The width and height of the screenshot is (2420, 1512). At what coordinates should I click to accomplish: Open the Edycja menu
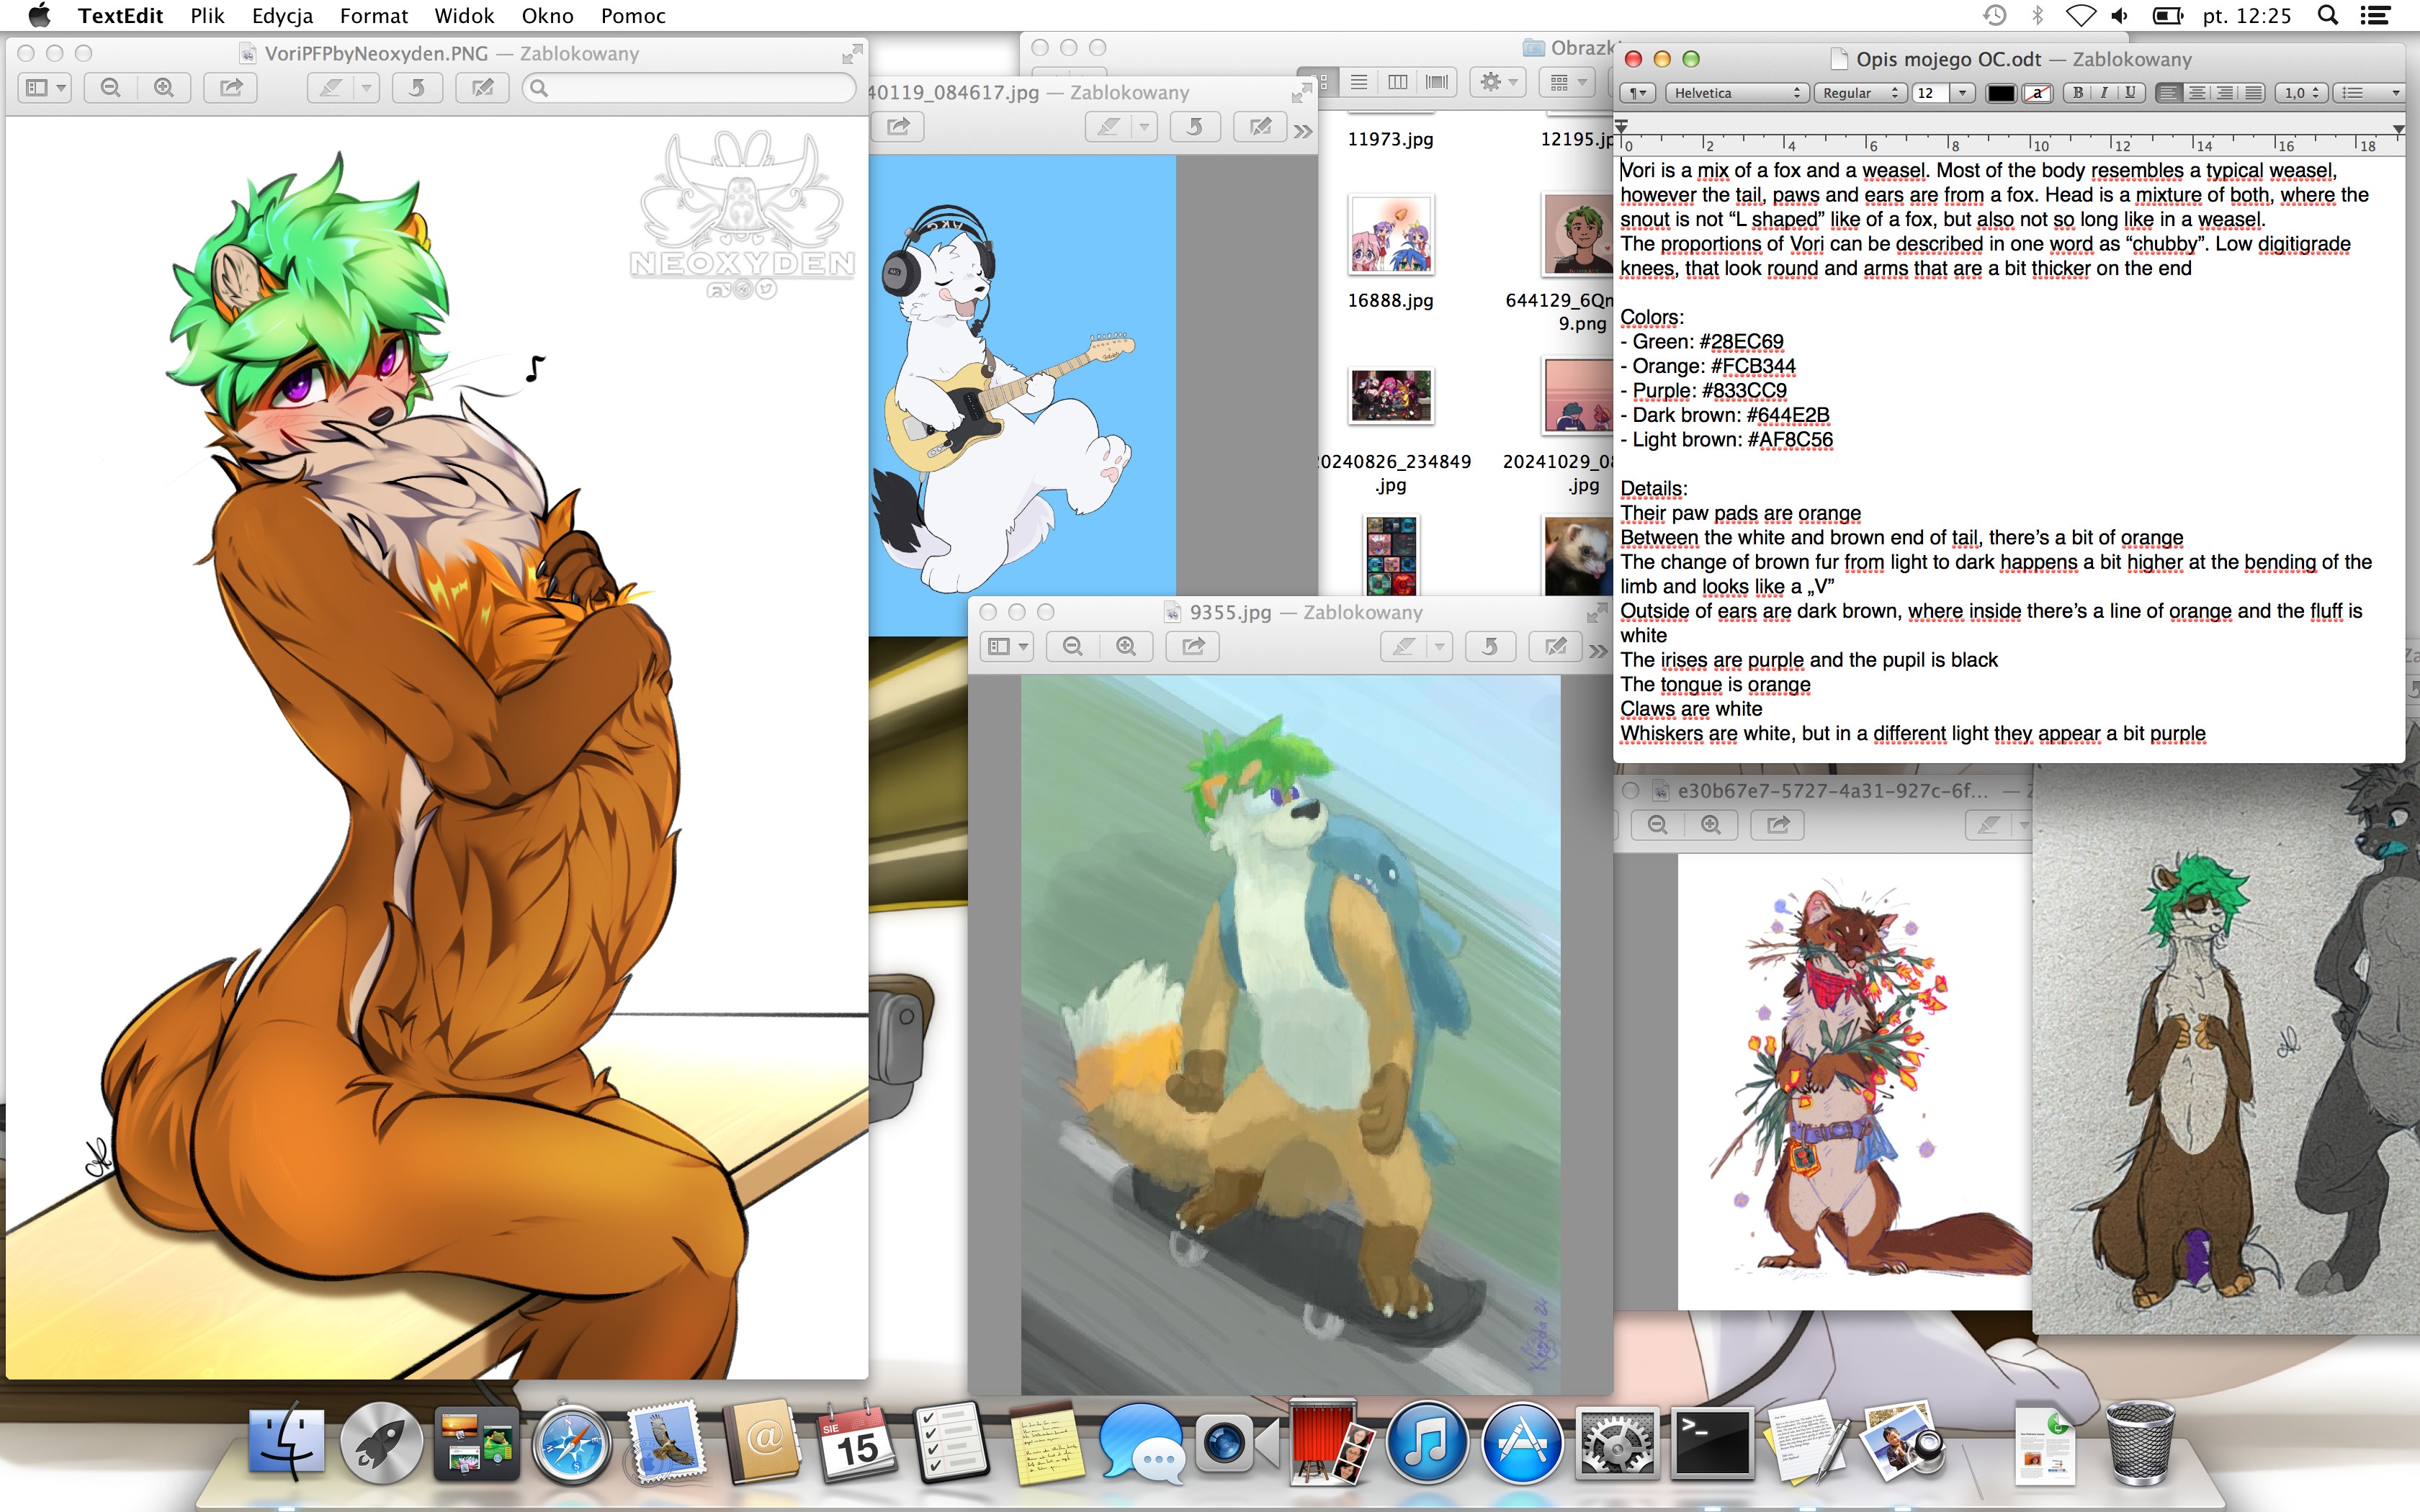click(282, 15)
